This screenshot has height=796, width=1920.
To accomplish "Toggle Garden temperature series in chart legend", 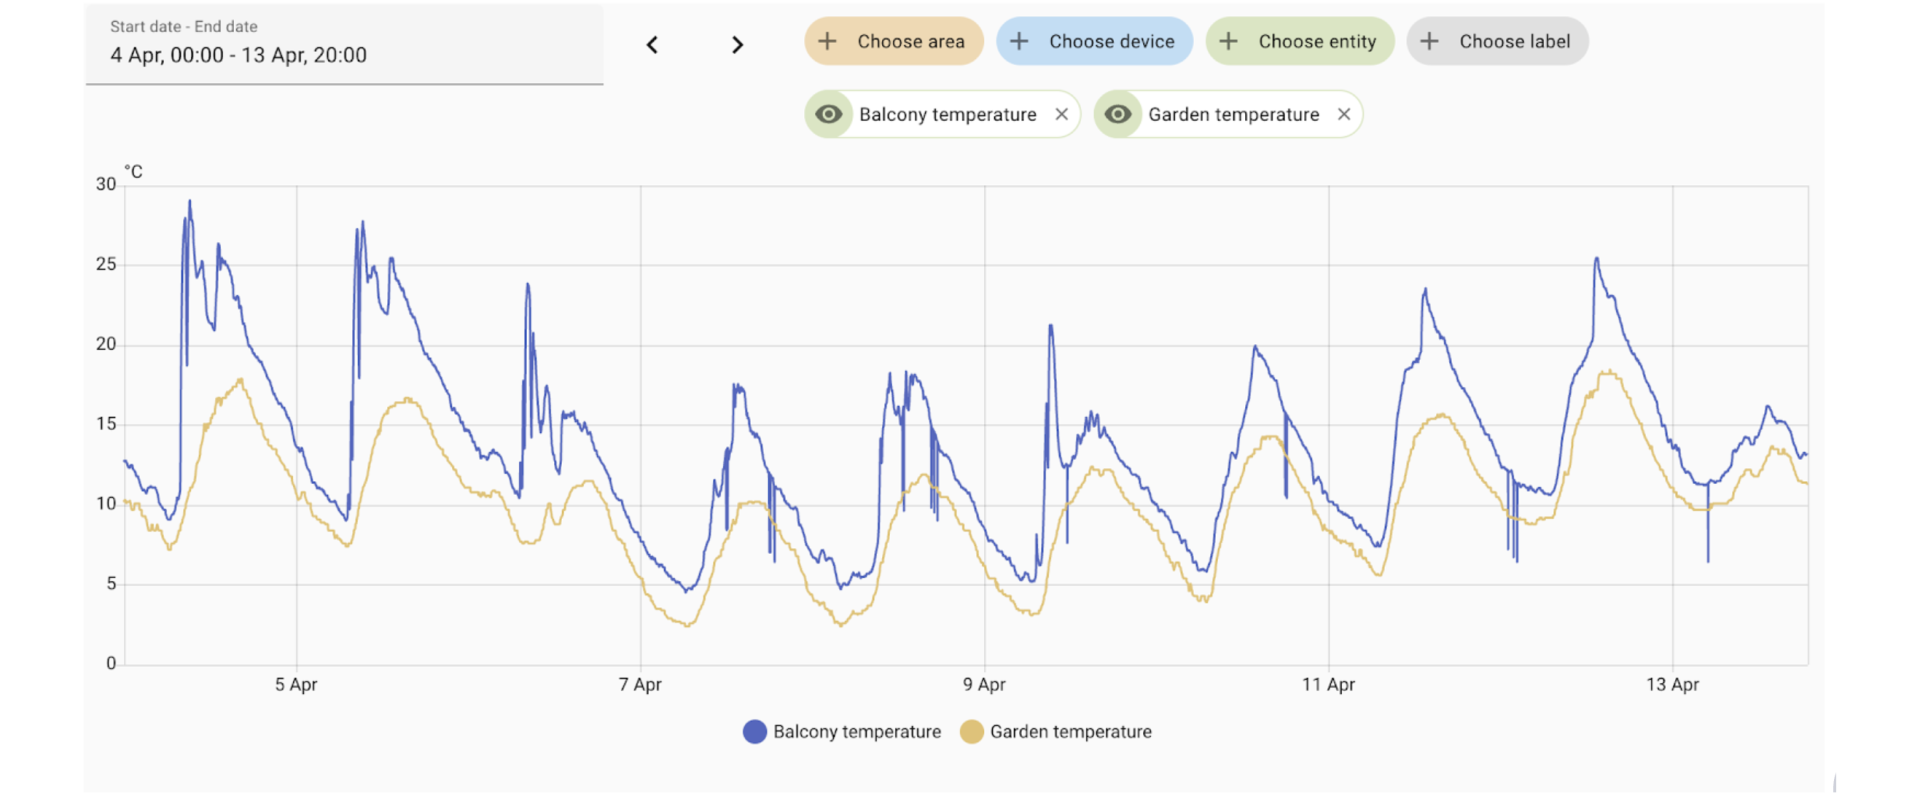I will pos(1070,732).
